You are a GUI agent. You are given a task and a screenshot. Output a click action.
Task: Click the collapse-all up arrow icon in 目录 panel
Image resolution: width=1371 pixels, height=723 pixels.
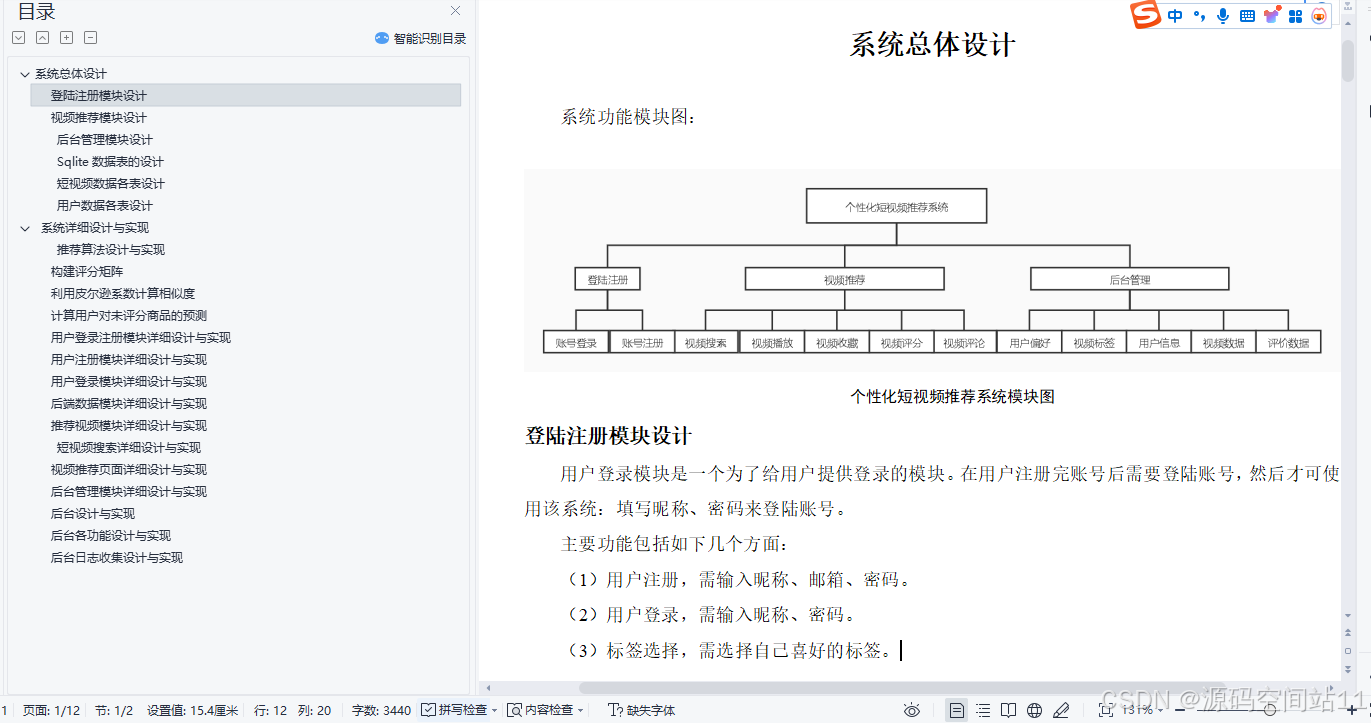pos(42,38)
